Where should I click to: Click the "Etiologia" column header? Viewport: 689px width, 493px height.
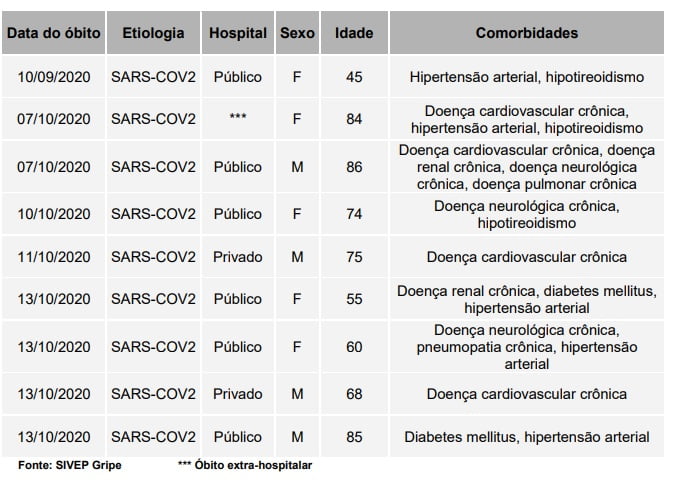[x=153, y=33]
